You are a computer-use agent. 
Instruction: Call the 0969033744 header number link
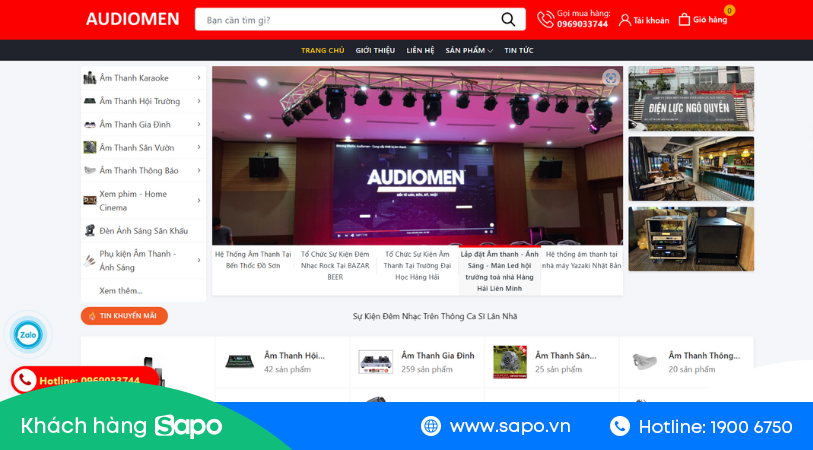[x=582, y=24]
